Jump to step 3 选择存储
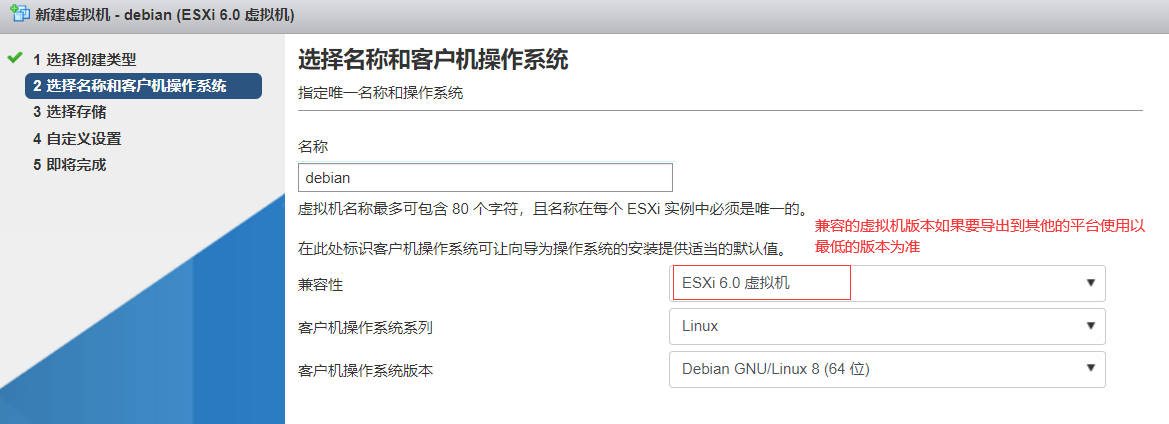The image size is (1169, 424). [x=69, y=112]
